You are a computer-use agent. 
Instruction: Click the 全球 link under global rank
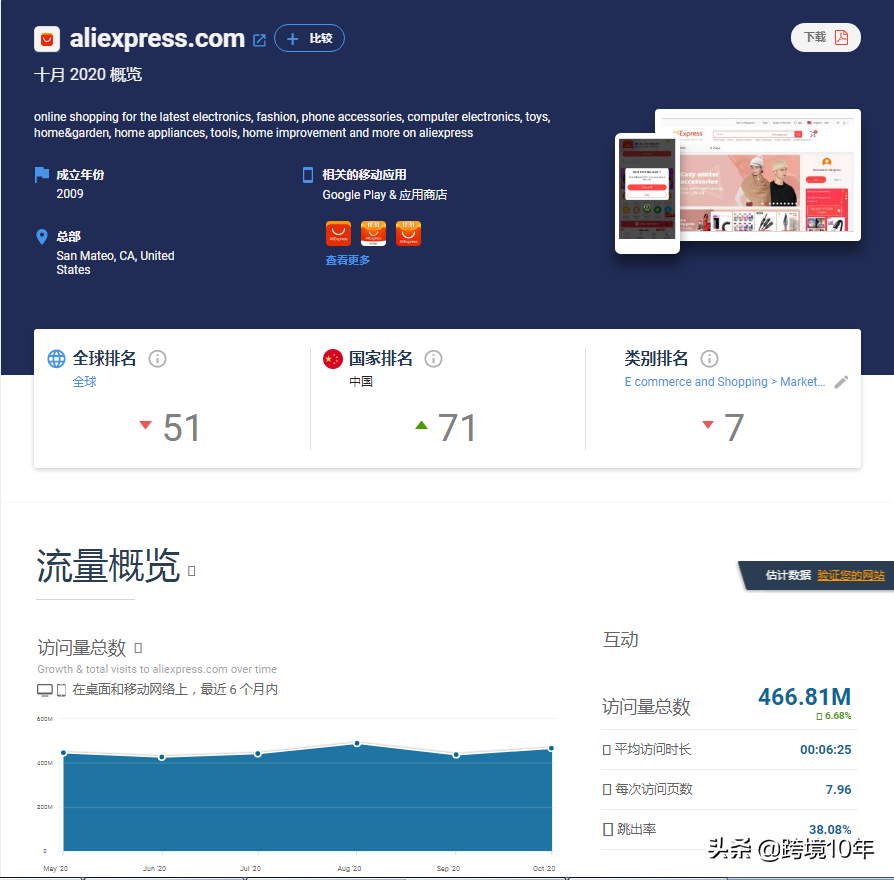coord(84,382)
